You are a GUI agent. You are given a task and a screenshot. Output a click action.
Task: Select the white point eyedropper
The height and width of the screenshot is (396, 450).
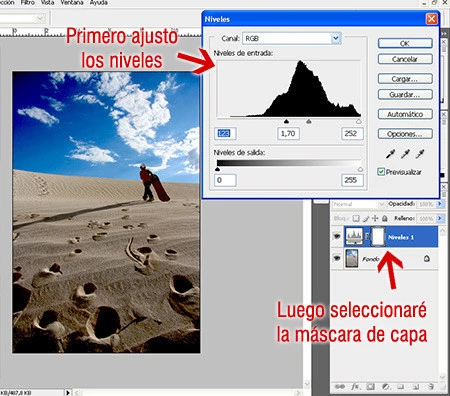click(x=420, y=154)
